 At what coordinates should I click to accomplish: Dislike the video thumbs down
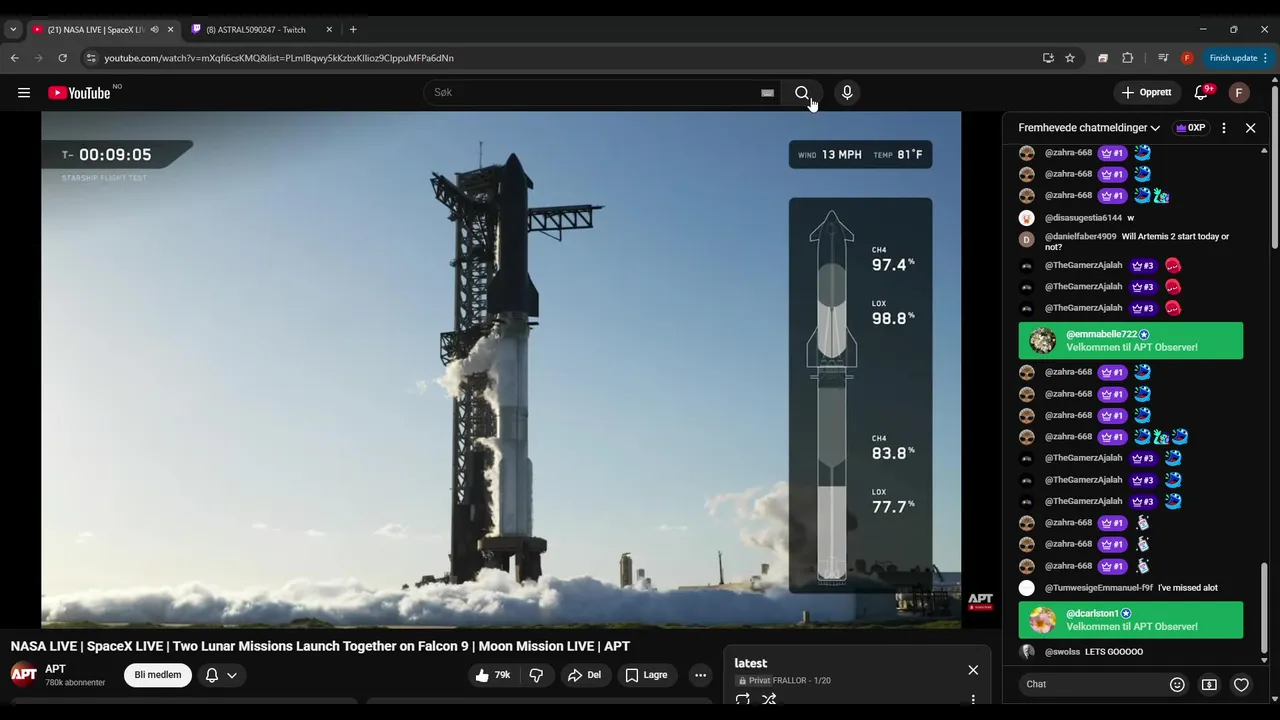tap(536, 675)
